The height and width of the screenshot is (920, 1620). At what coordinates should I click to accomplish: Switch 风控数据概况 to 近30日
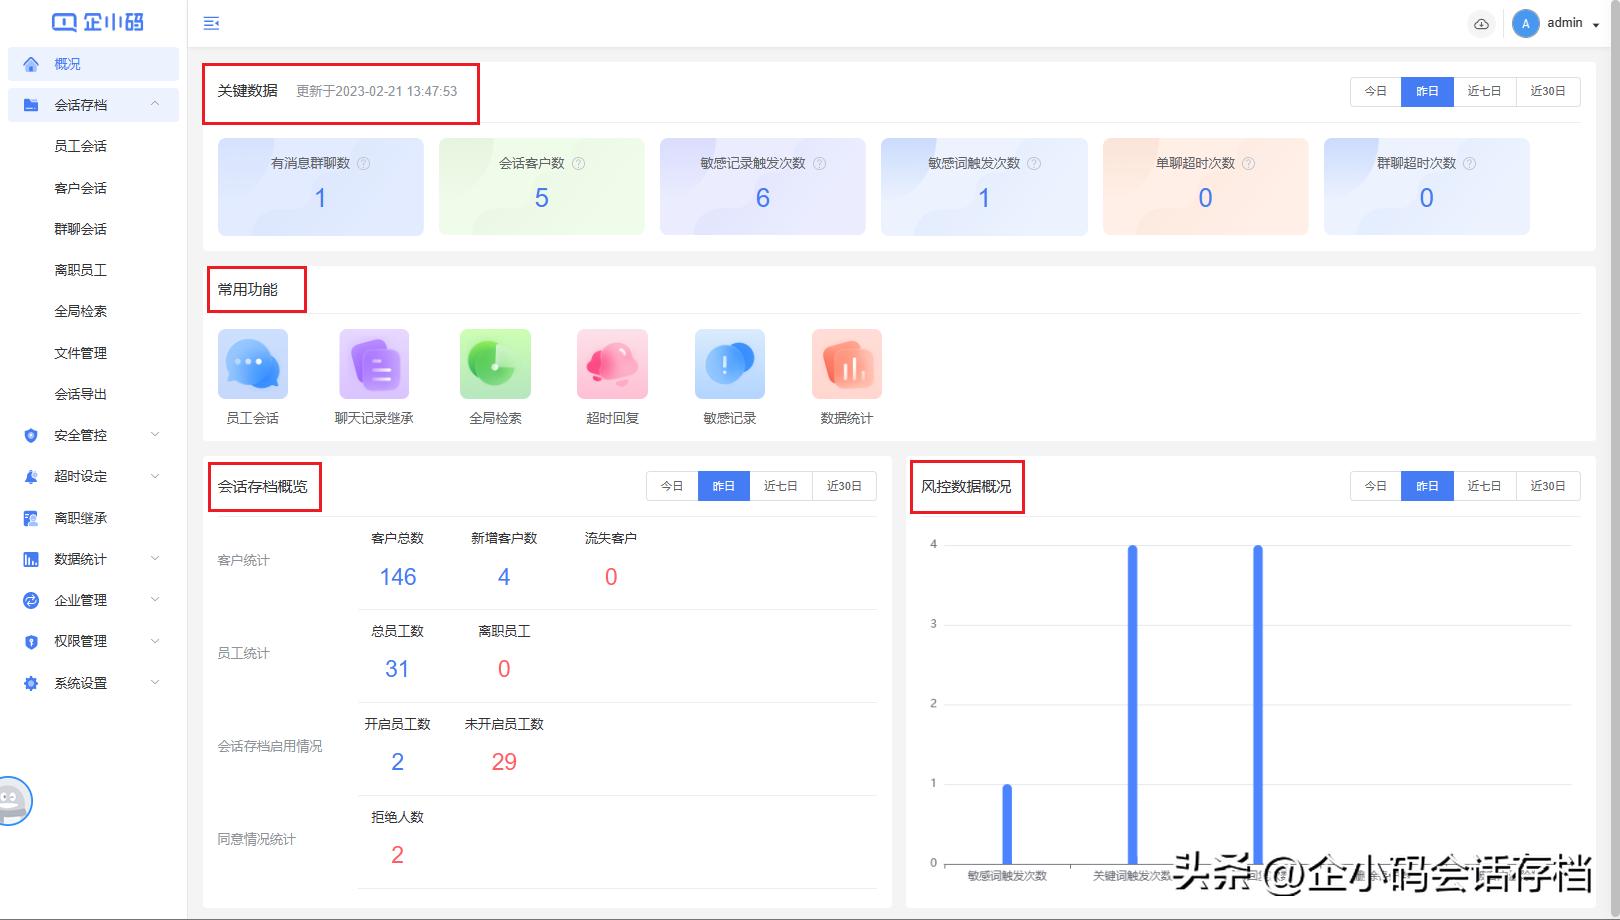coord(1547,486)
